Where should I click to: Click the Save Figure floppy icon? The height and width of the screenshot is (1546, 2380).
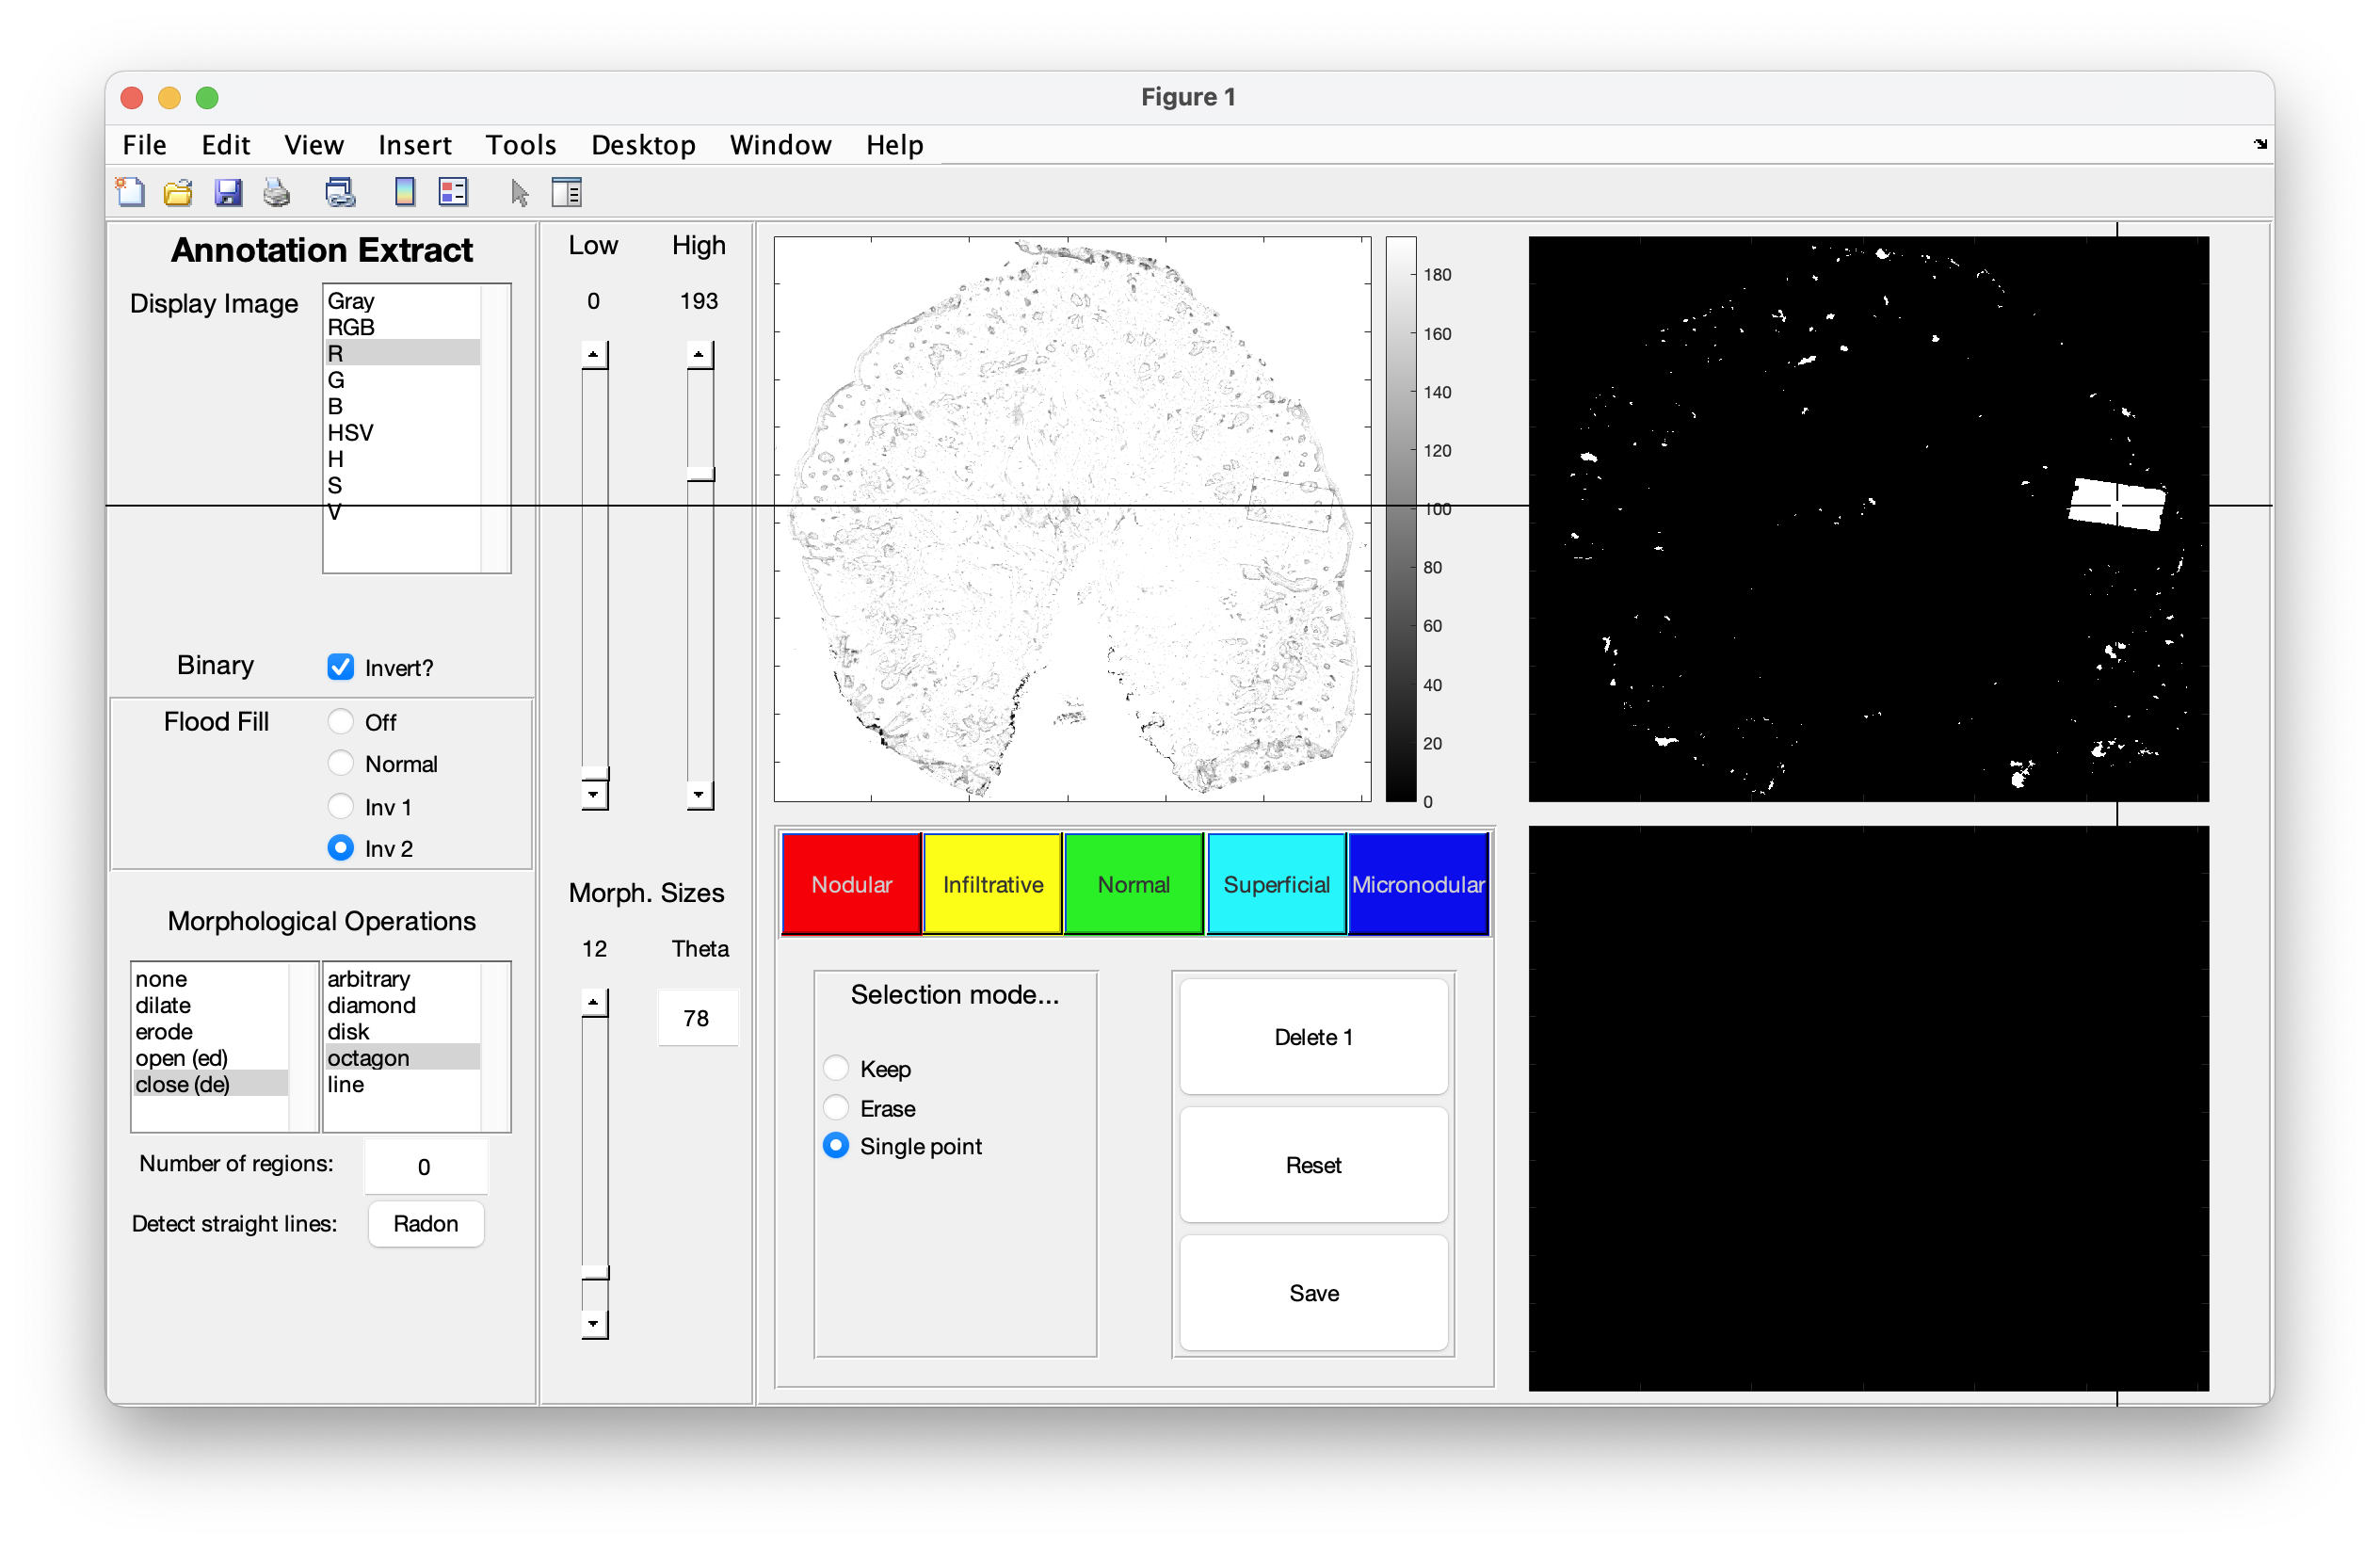(228, 192)
